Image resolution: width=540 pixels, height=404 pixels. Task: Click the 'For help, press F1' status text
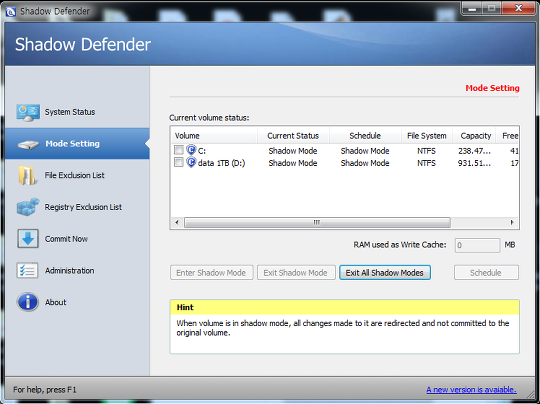pos(45,390)
